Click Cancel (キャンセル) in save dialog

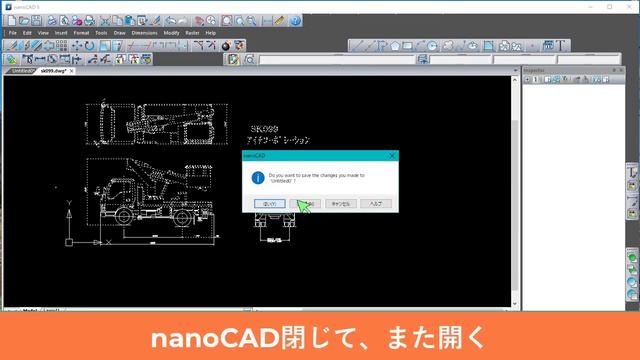click(341, 203)
